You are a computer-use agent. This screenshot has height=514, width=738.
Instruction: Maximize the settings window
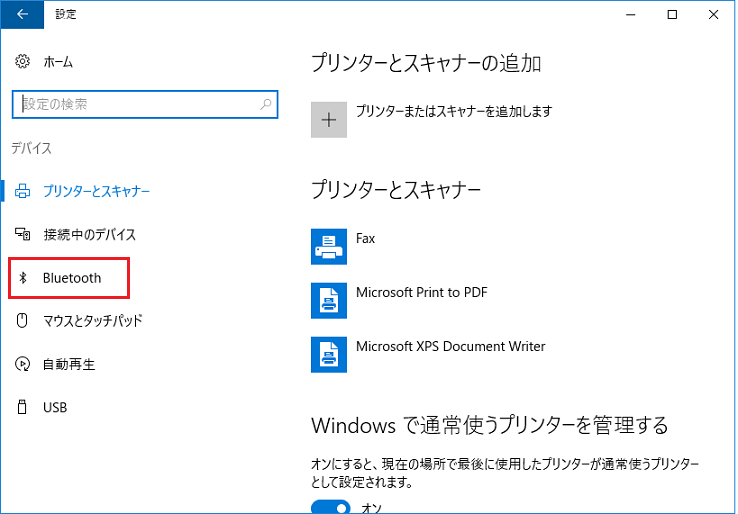672,15
